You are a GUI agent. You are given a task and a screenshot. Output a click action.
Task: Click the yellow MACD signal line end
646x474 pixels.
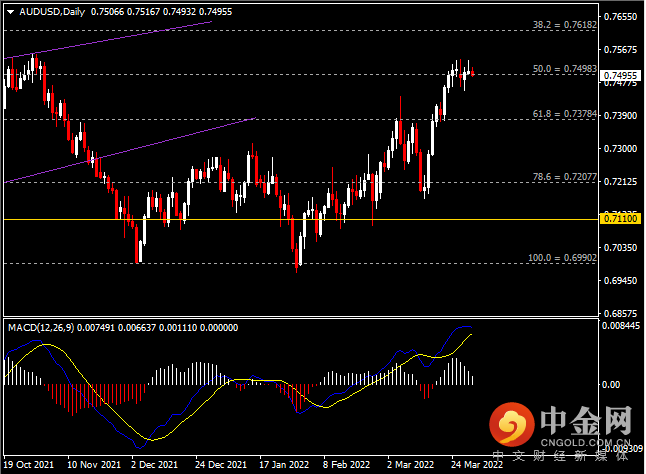point(471,335)
